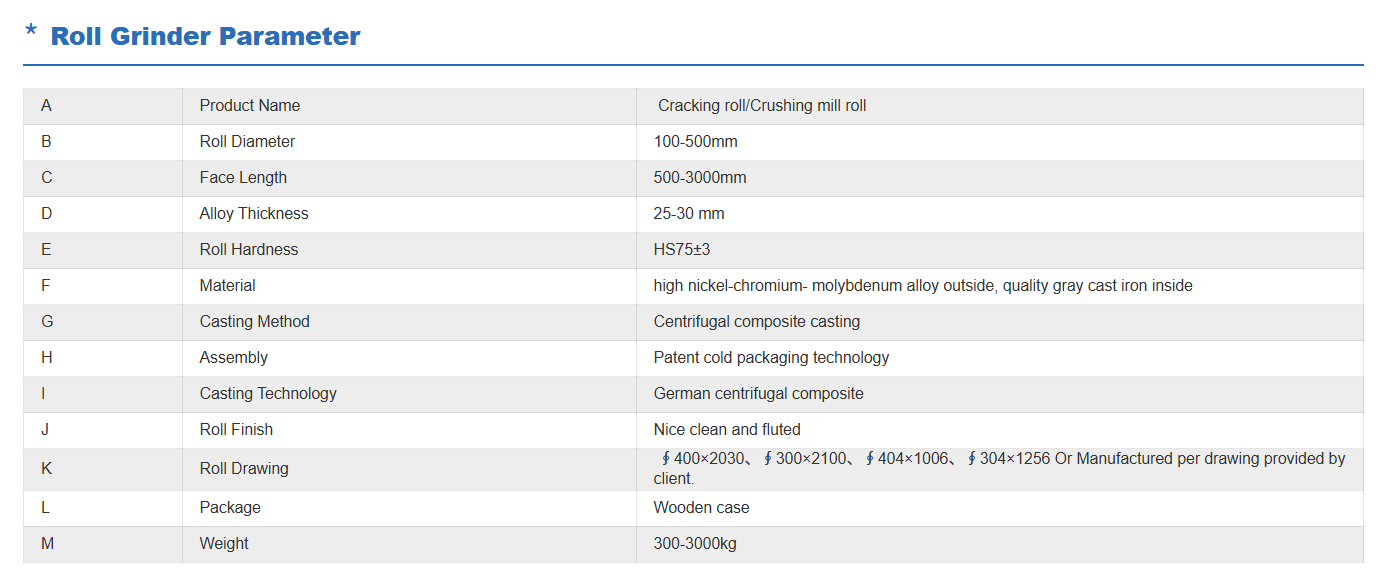Viewport: 1383px width, 582px height.
Task: Click the Patent cold packaging technology text
Action: [x=771, y=358]
